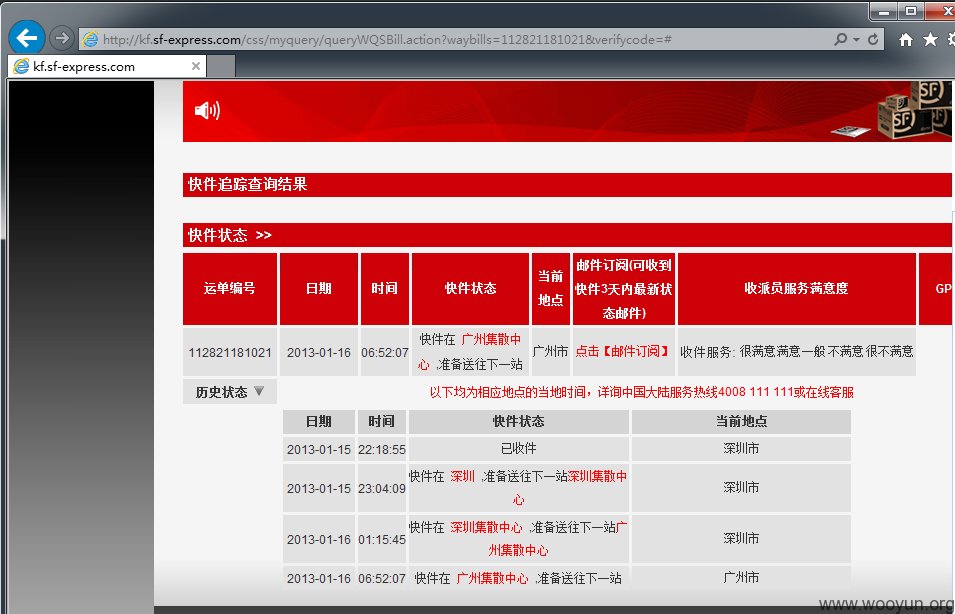This screenshot has width=955, height=614.
Task: Refresh the page with reload icon
Action: coord(873,39)
